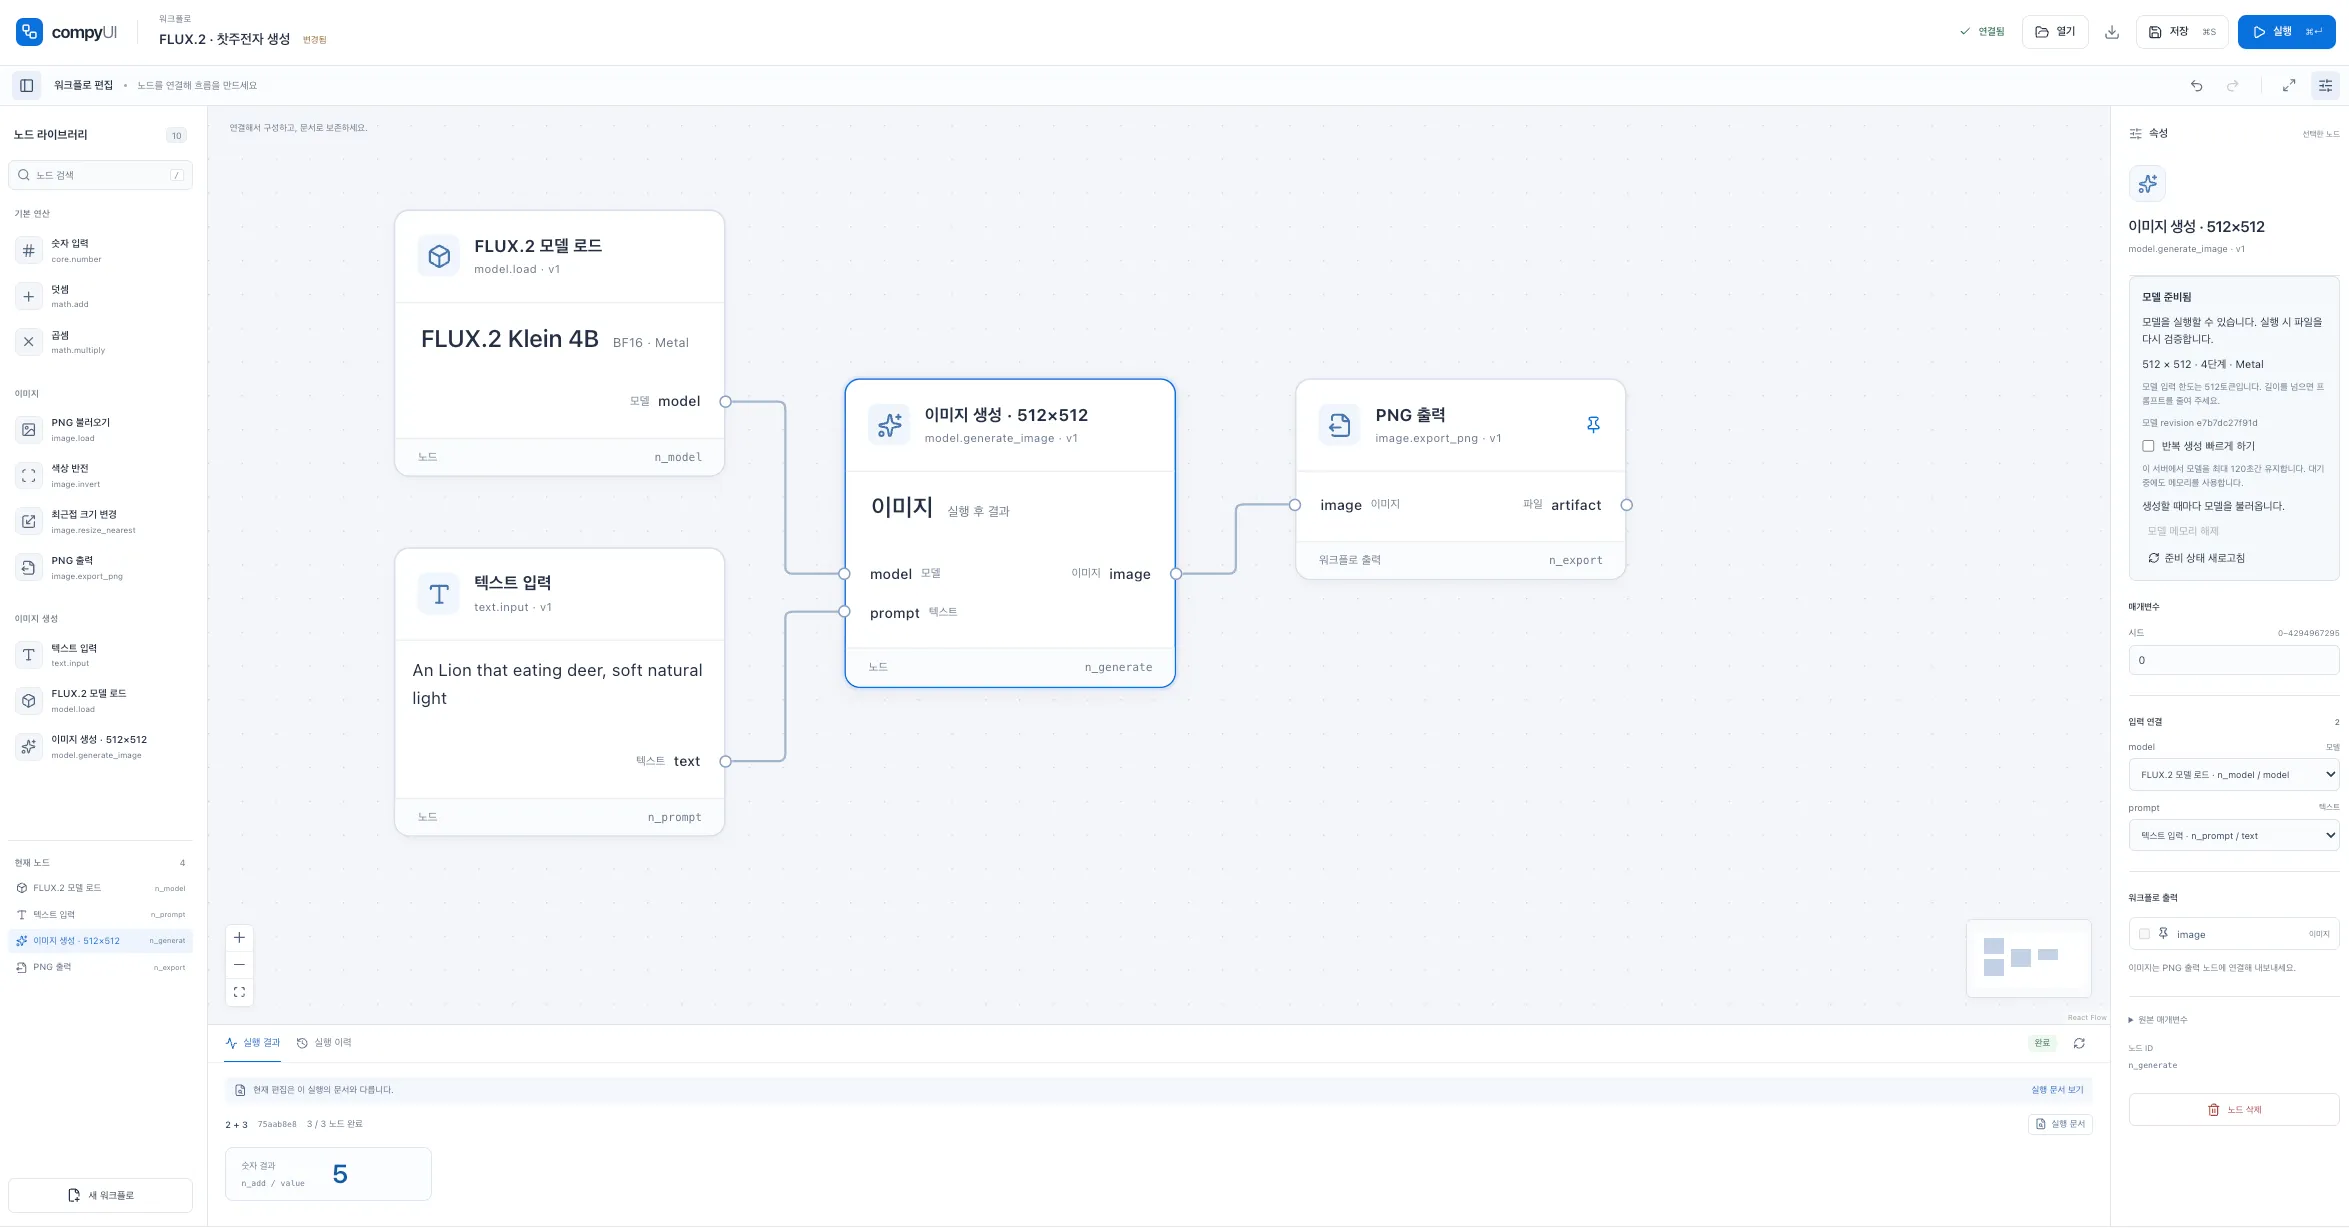Open the model input connection dropdown
This screenshot has height=1231, width=2349.
2234,774
